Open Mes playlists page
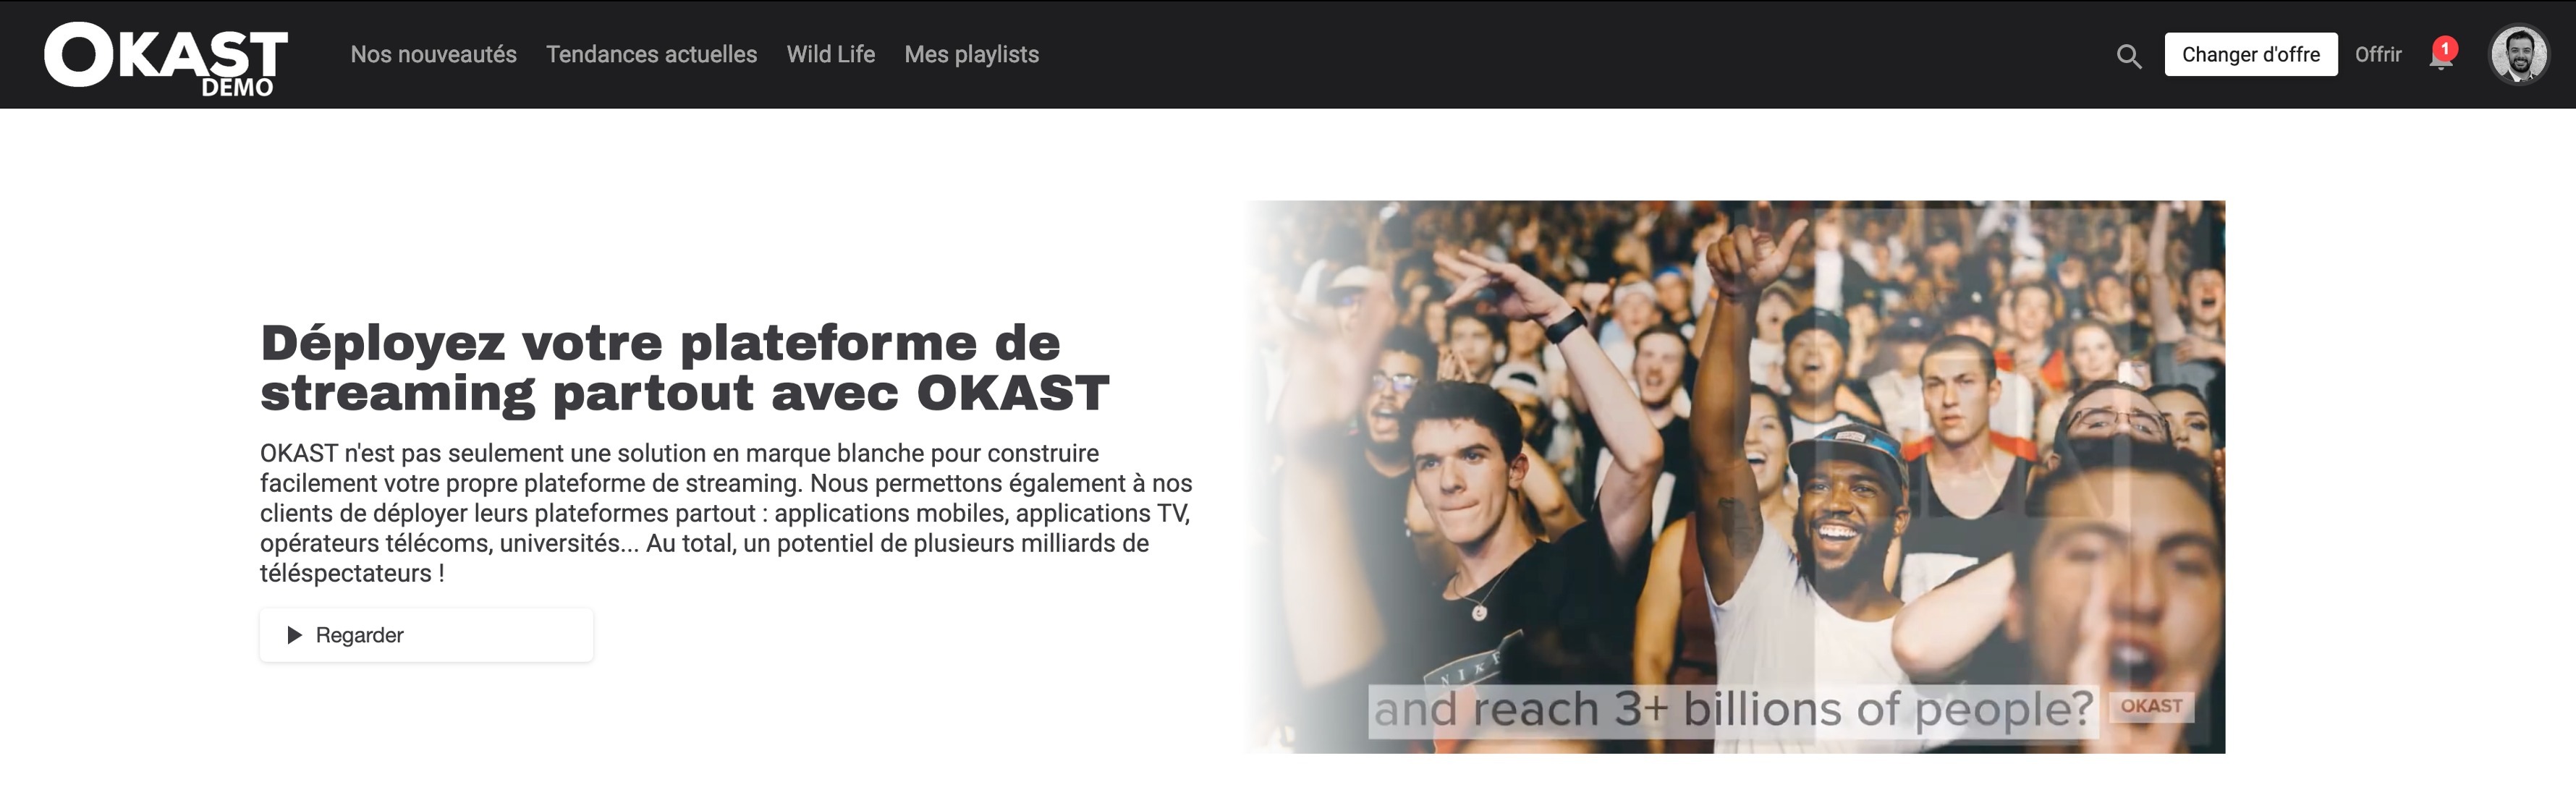2576x790 pixels. point(971,54)
